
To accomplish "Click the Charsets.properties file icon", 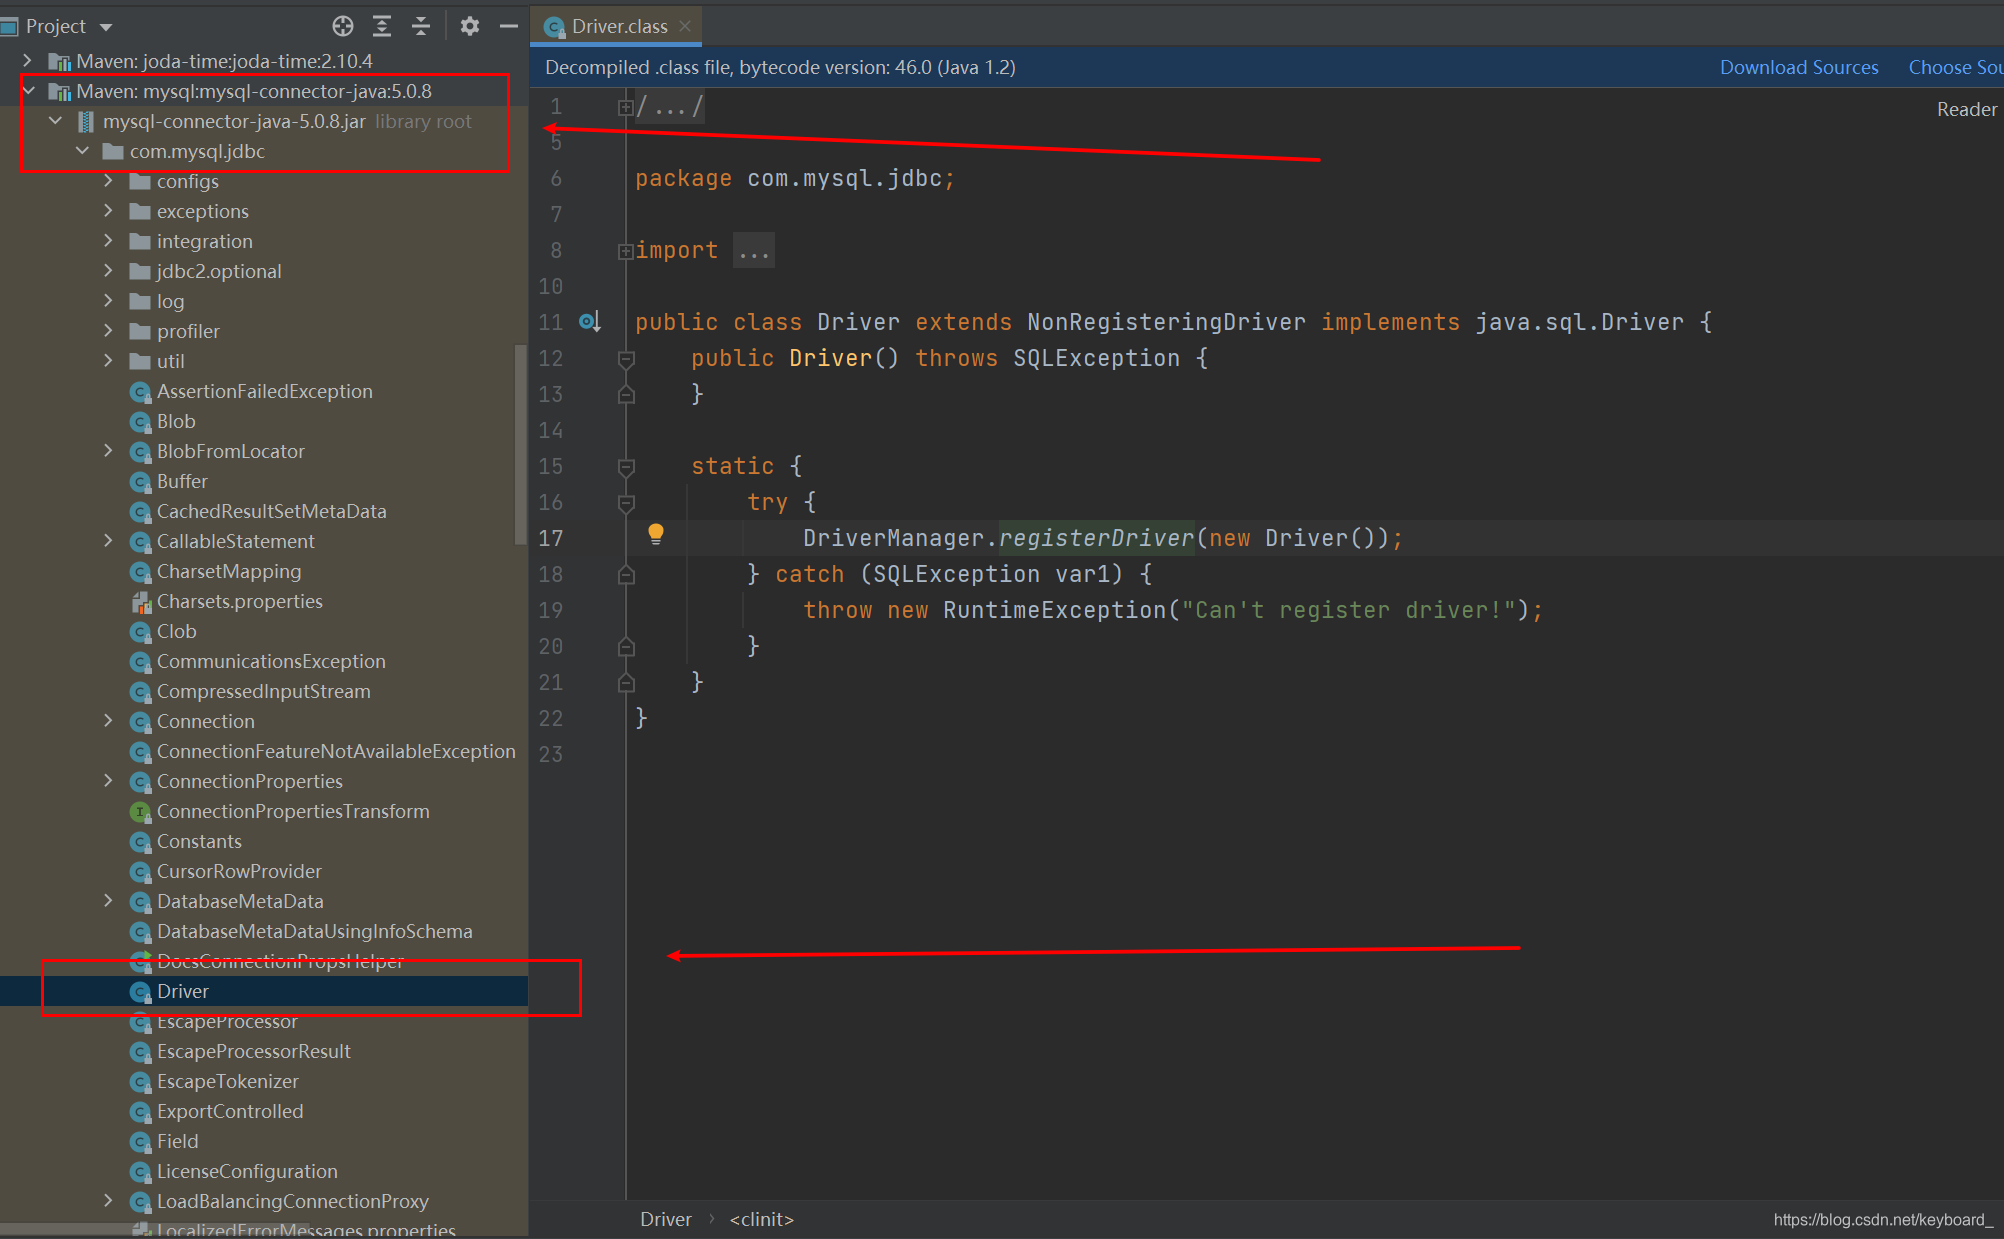I will click(x=141, y=602).
